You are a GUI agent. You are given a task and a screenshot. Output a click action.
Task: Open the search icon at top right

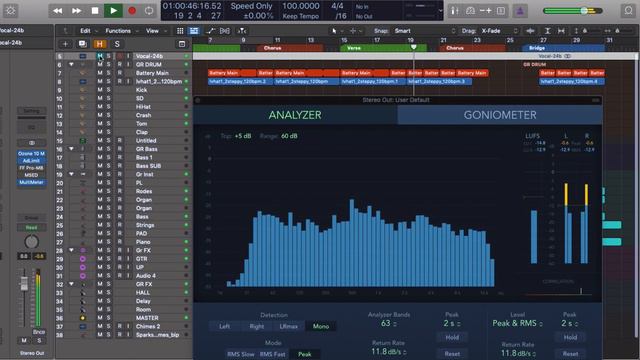pyautogui.click(x=629, y=11)
